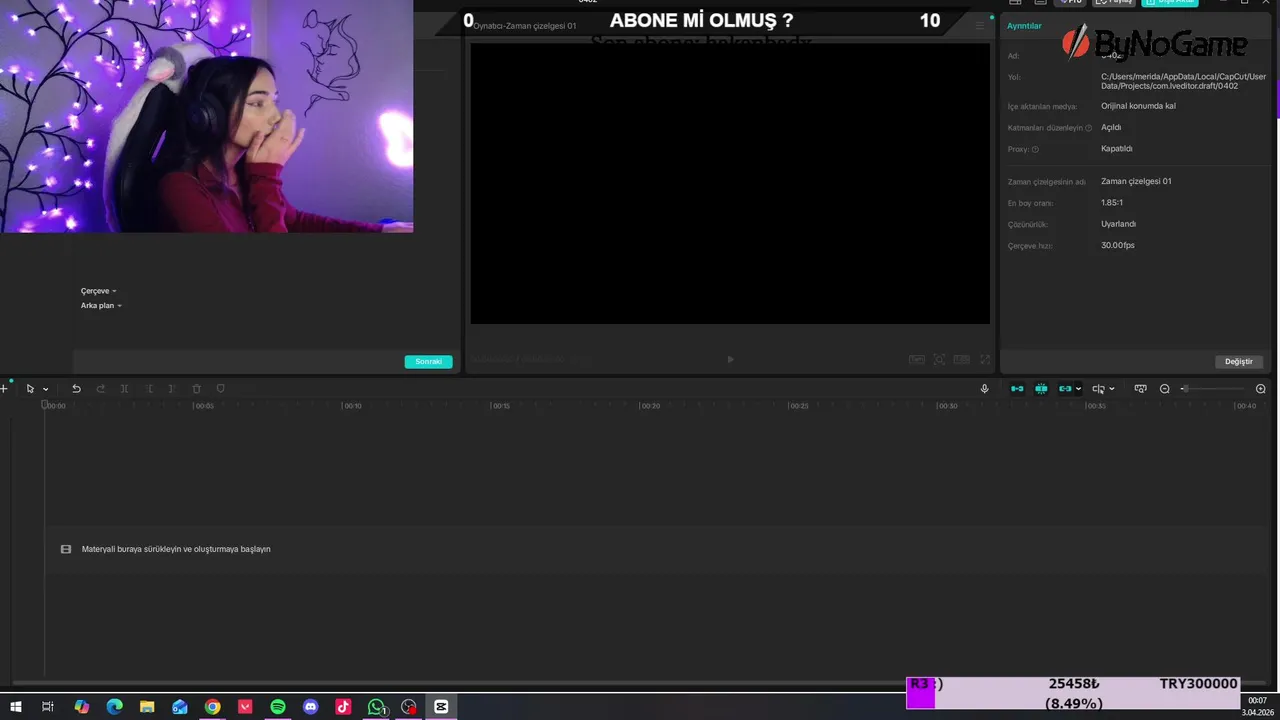Click the player fullscreen icon

[x=985, y=360]
